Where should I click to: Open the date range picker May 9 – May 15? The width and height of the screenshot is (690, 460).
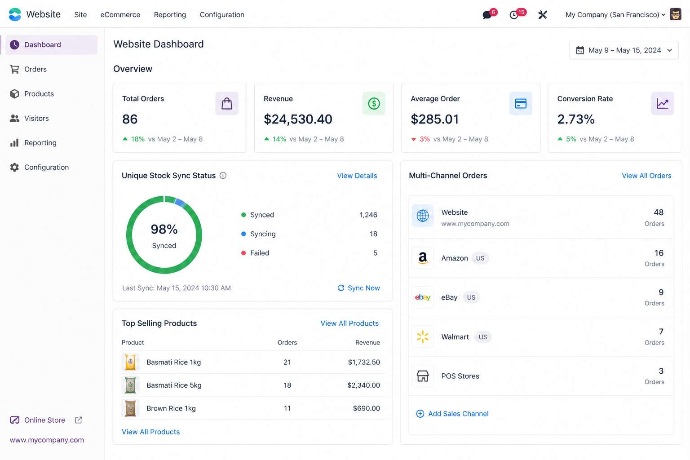point(623,50)
